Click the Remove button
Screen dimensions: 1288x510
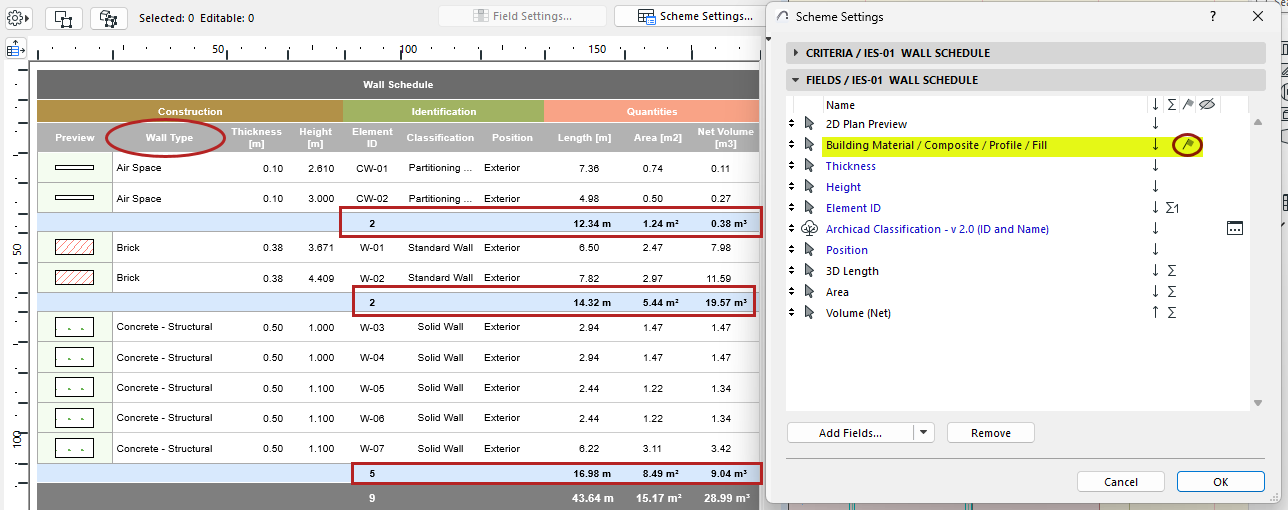[x=990, y=433]
